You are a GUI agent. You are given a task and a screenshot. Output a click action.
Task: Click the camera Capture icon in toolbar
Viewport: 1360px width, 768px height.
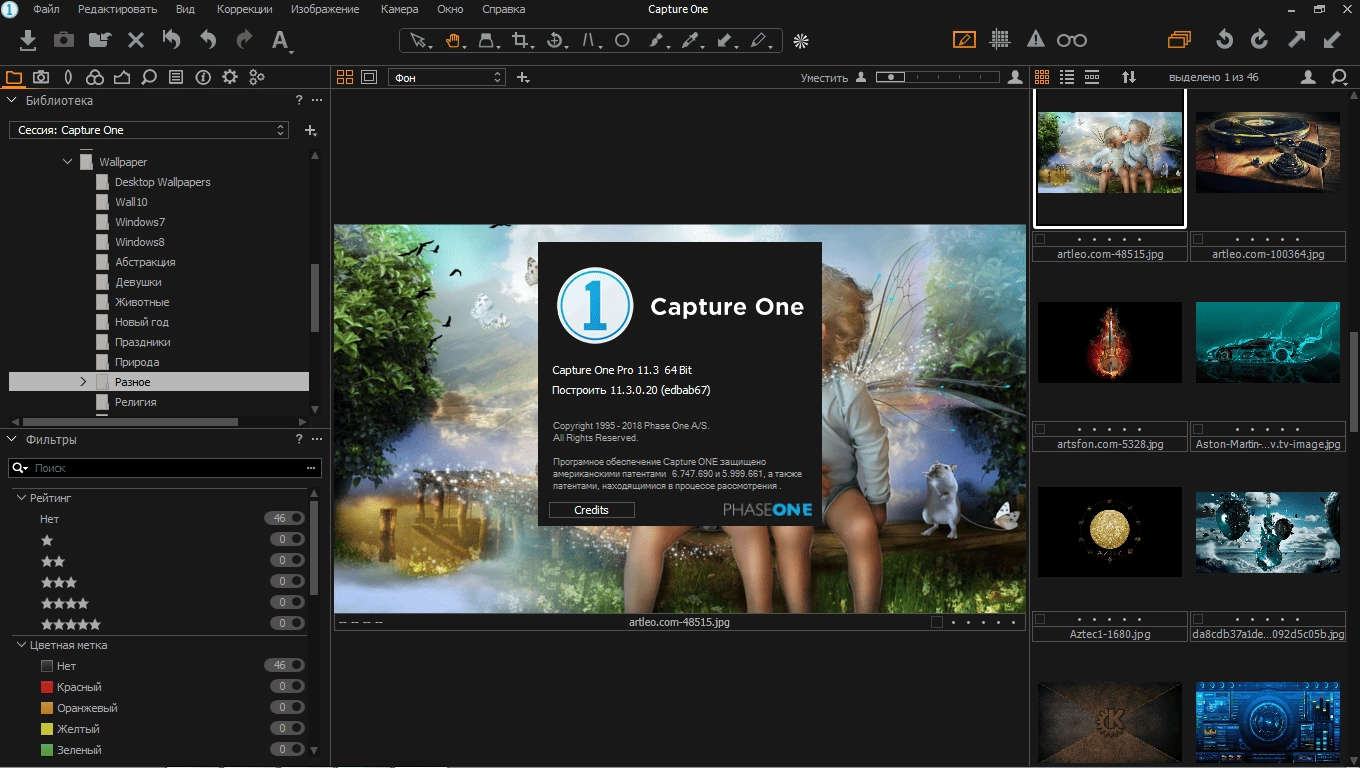(x=64, y=40)
